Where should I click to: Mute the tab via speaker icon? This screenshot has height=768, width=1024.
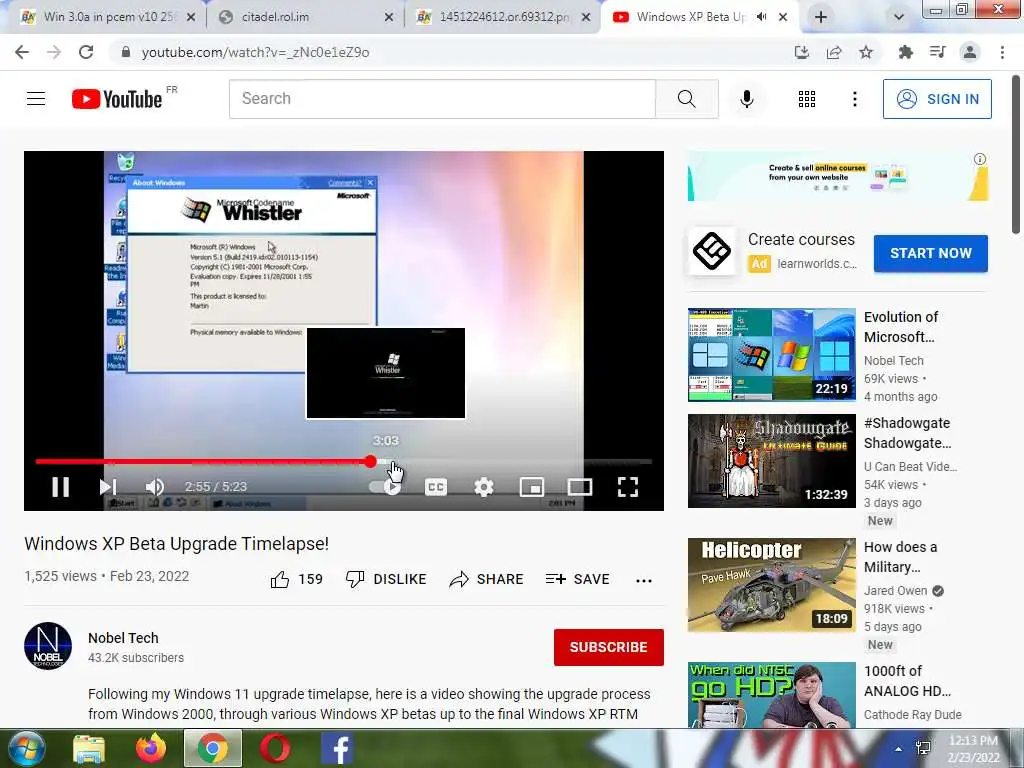point(761,17)
